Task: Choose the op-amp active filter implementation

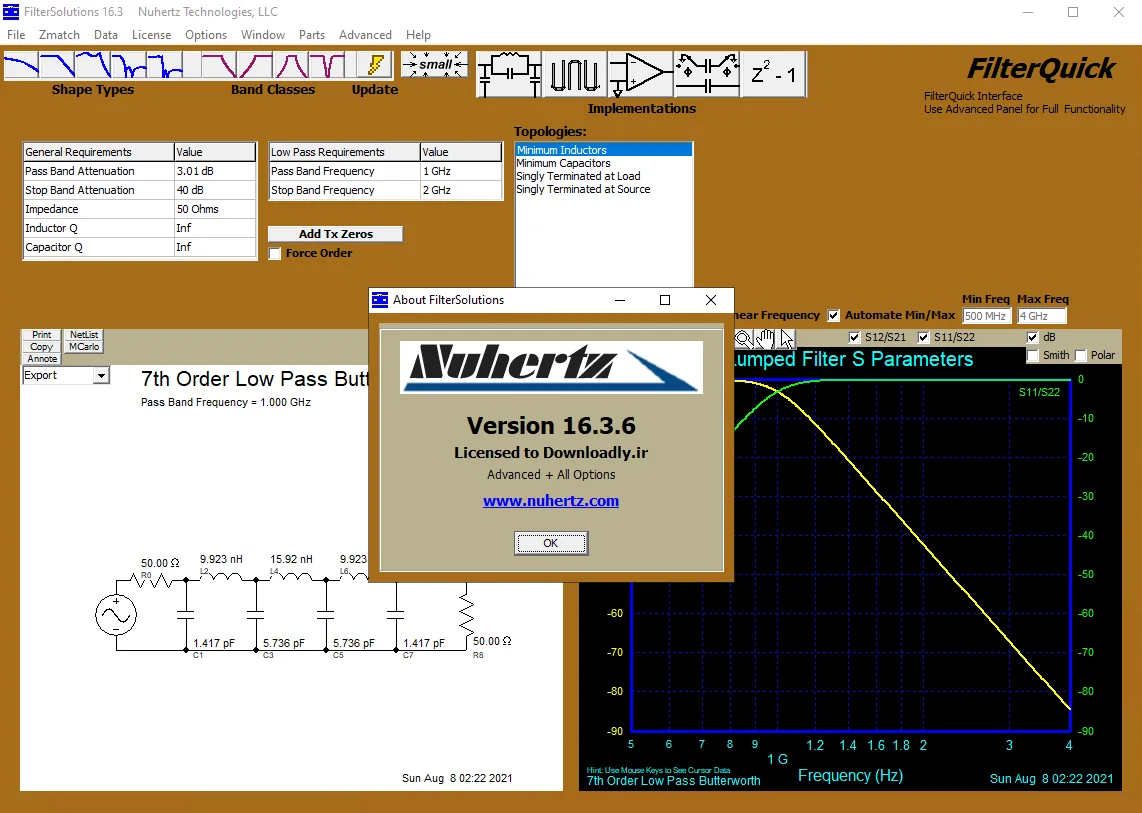Action: (x=640, y=74)
